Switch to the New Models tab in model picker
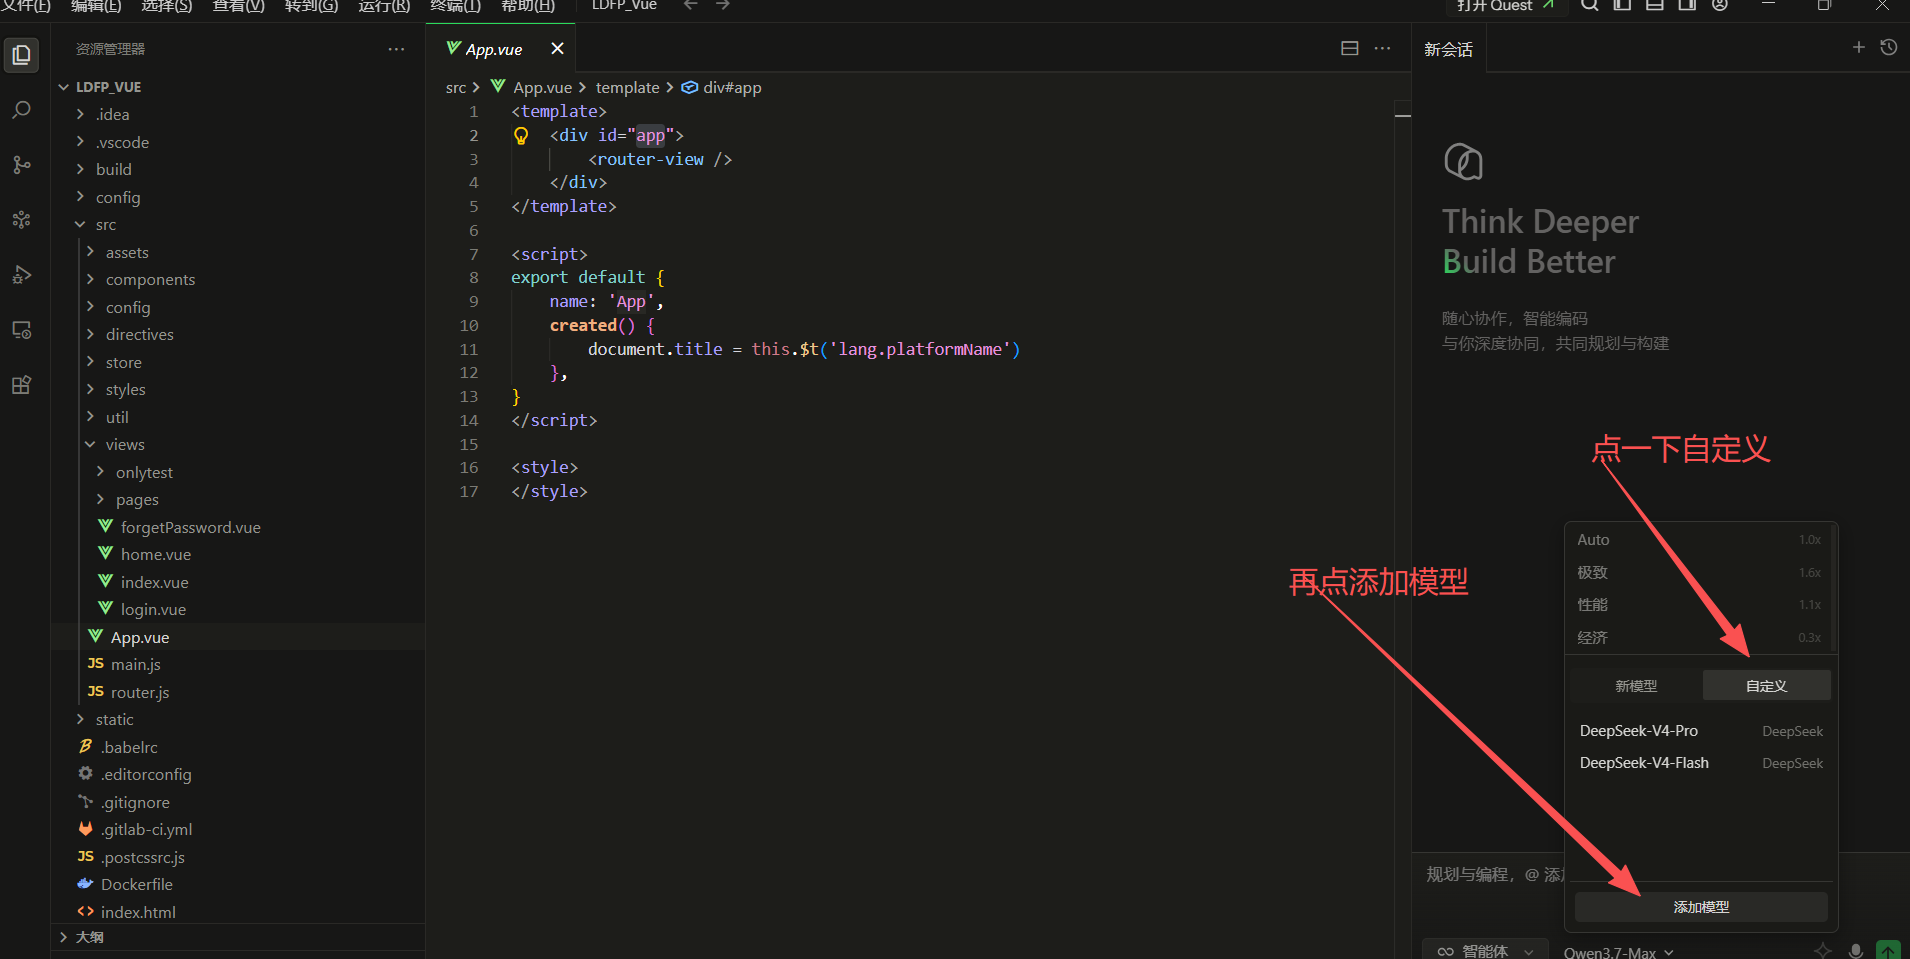This screenshot has height=959, width=1910. tap(1636, 686)
